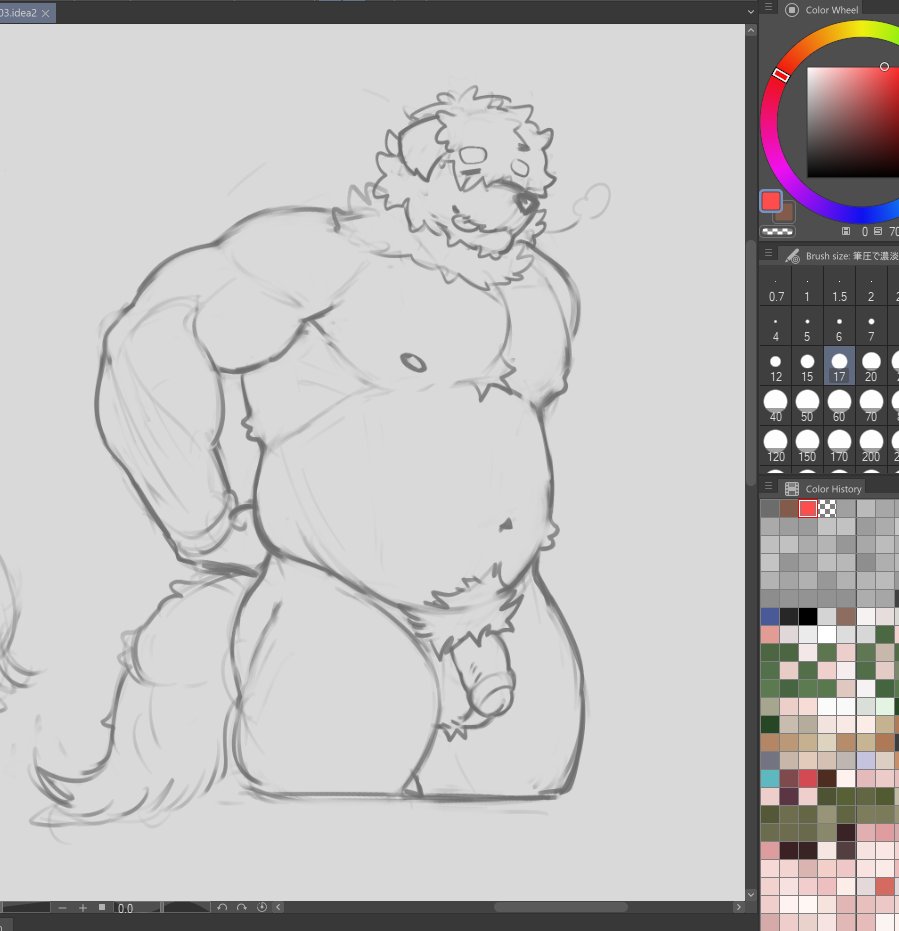The image size is (899, 931).
Task: Pick the transparent checker swatch in Color History
Action: 827,508
